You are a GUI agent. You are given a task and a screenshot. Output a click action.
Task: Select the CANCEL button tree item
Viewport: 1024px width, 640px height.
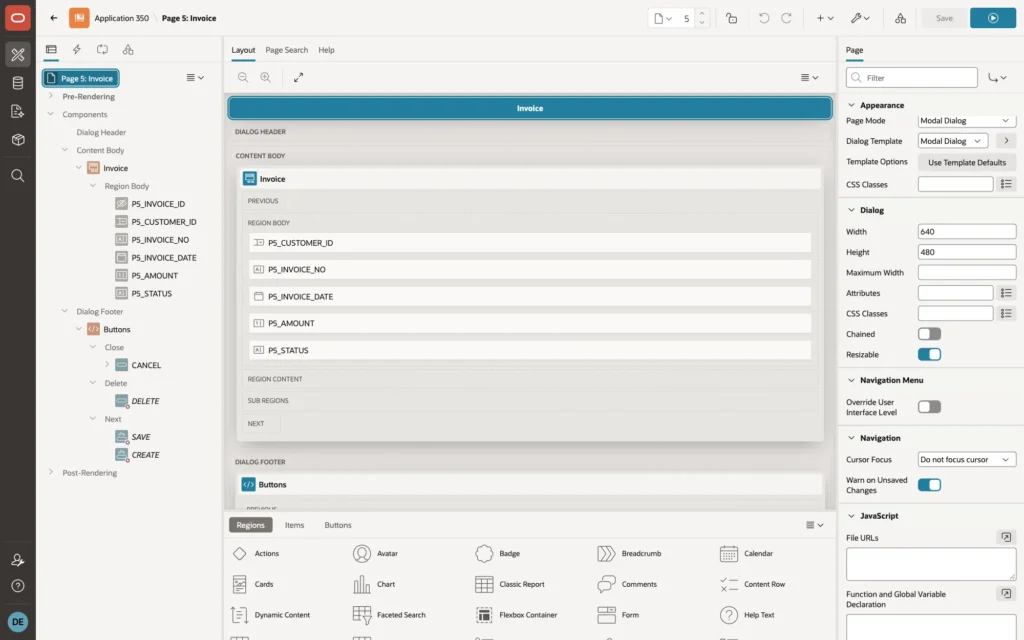138,365
